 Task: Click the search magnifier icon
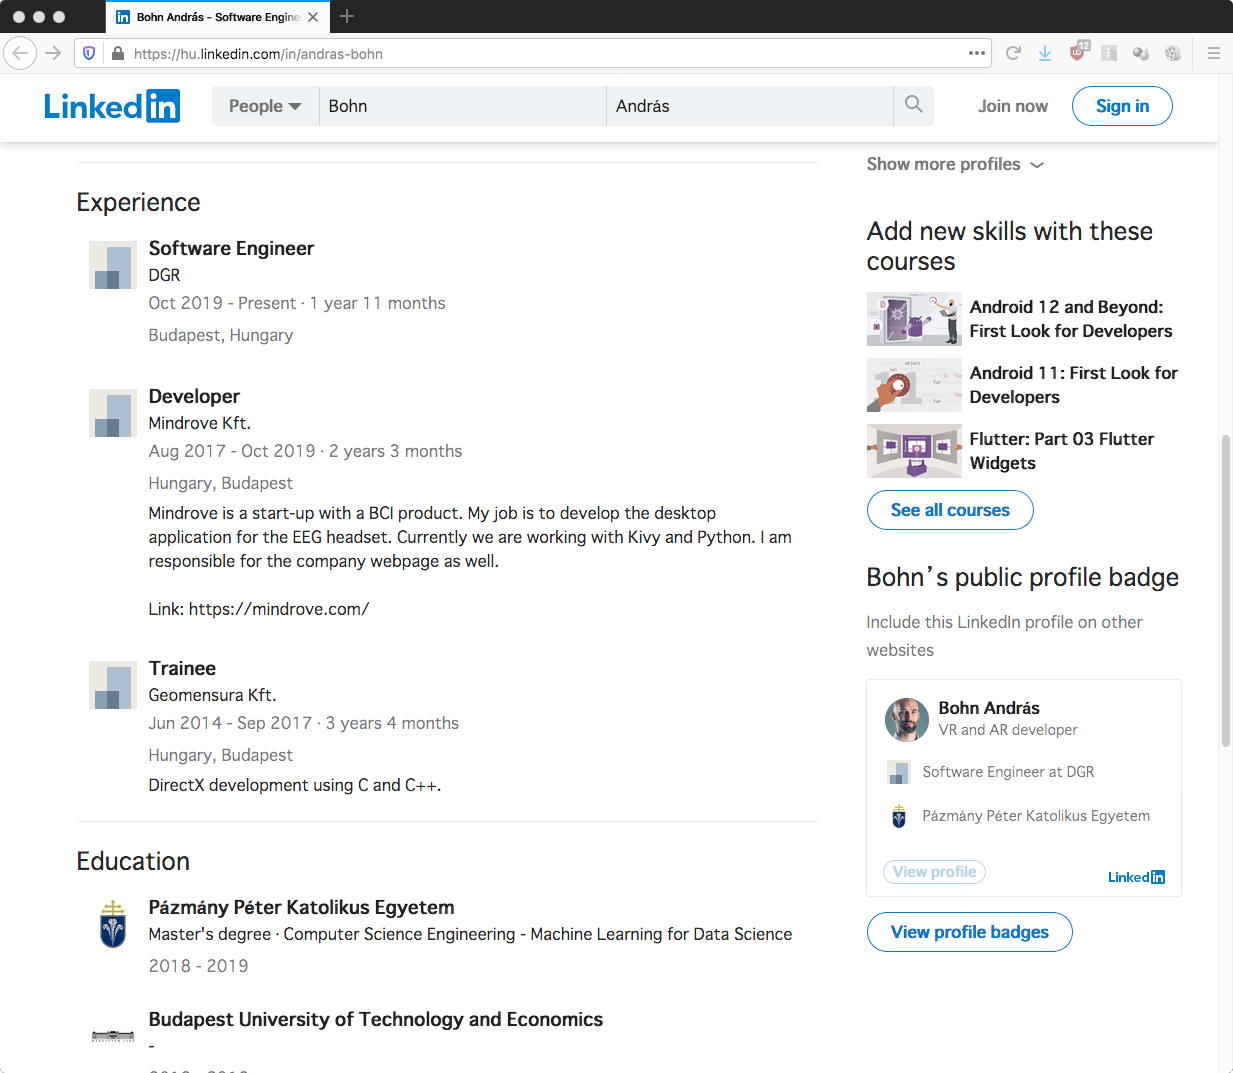(x=913, y=105)
